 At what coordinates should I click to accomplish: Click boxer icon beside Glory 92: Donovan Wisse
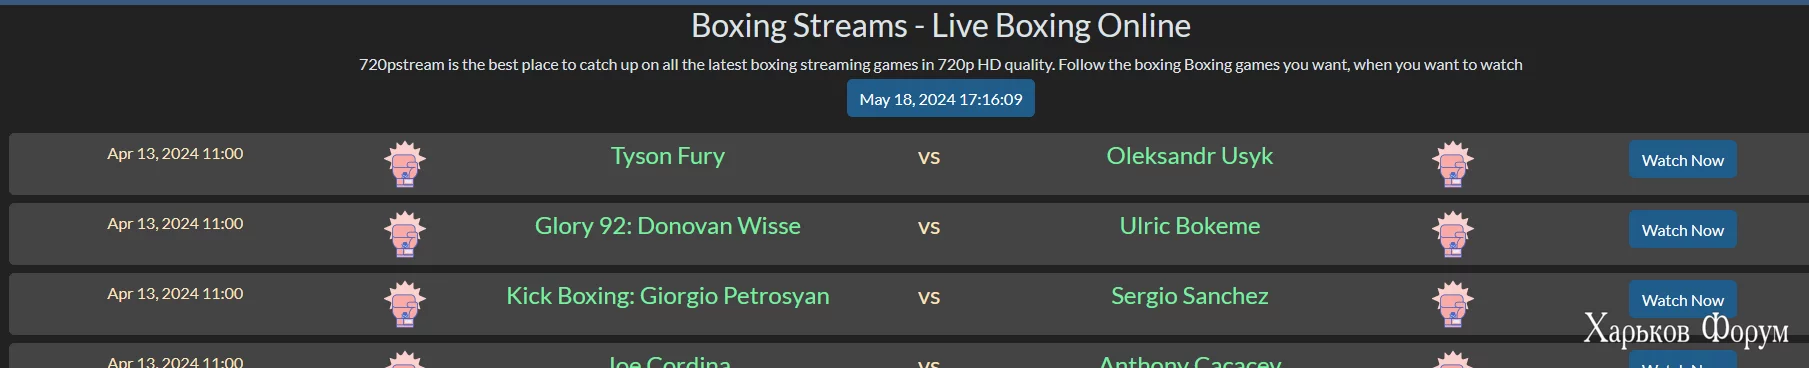click(x=405, y=234)
